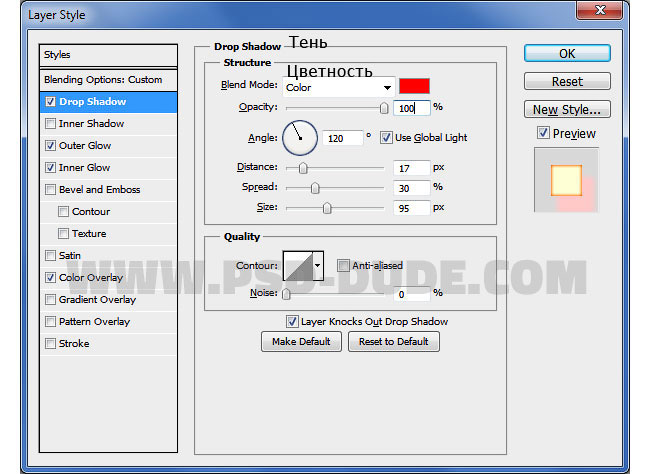Focus the Opacity value field

[412, 108]
